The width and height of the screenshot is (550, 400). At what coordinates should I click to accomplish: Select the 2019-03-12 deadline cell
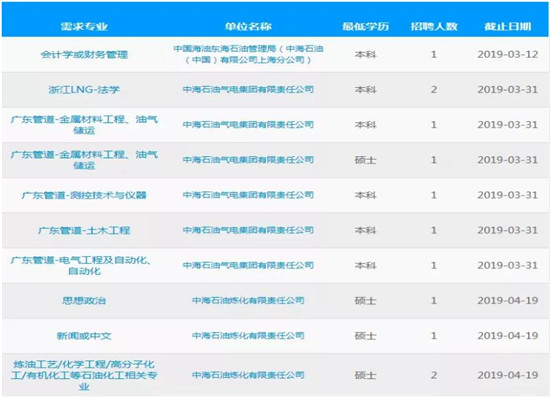[x=508, y=54]
